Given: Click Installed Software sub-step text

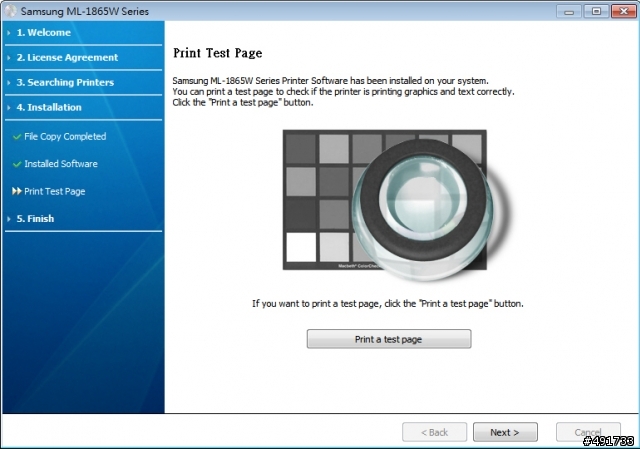Looking at the screenshot, I should click(x=61, y=164).
